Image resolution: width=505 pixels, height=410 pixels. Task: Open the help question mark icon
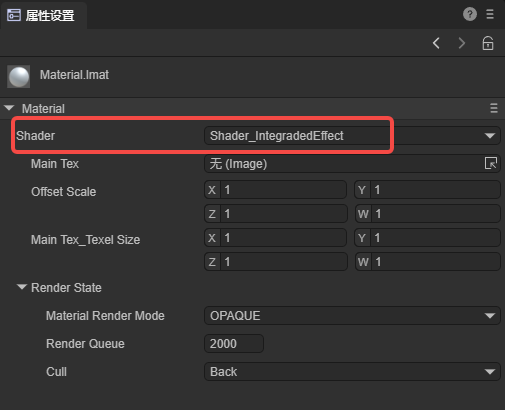coord(470,14)
